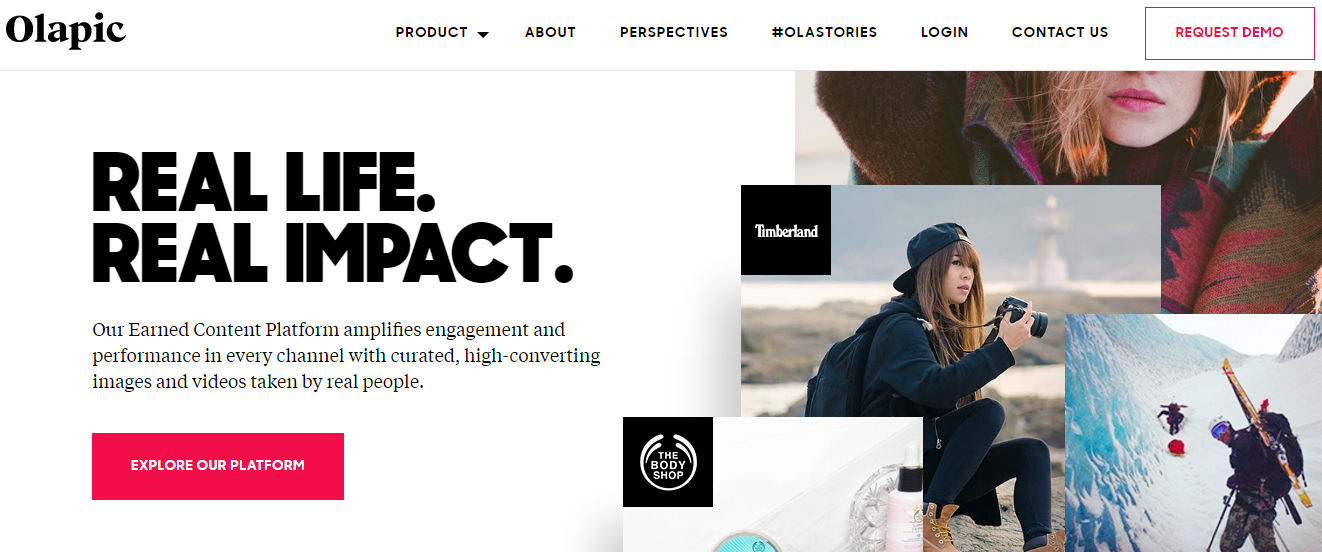1322x552 pixels.
Task: Click the teal product in Body Shop photo
Action: tap(760, 541)
